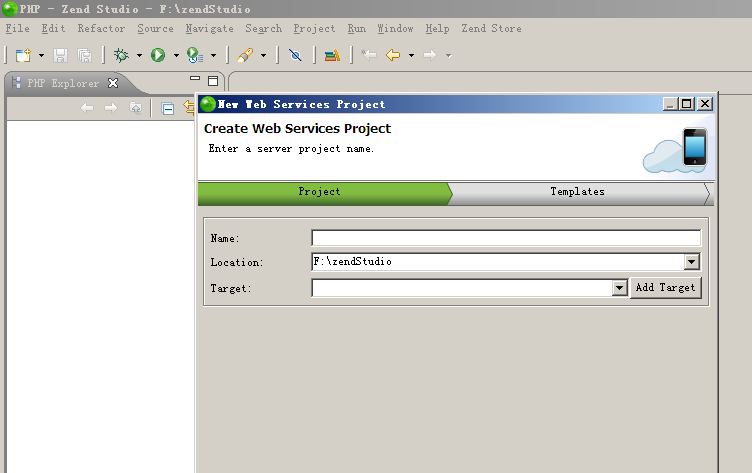Open the Search menu
The height and width of the screenshot is (473, 752).
pyautogui.click(x=264, y=29)
